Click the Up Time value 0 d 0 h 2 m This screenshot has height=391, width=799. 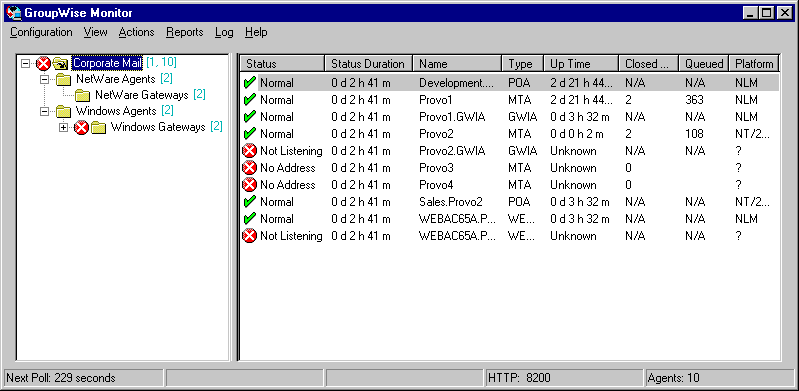click(577, 134)
